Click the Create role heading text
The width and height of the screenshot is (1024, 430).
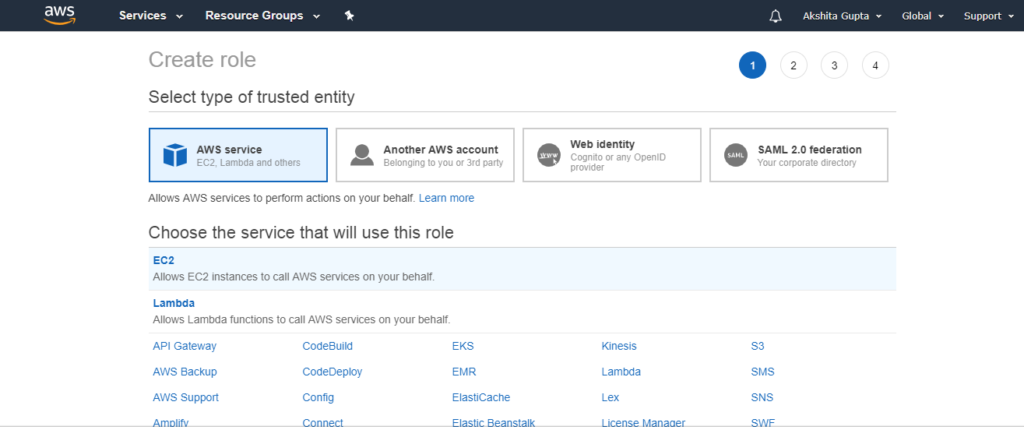point(202,60)
